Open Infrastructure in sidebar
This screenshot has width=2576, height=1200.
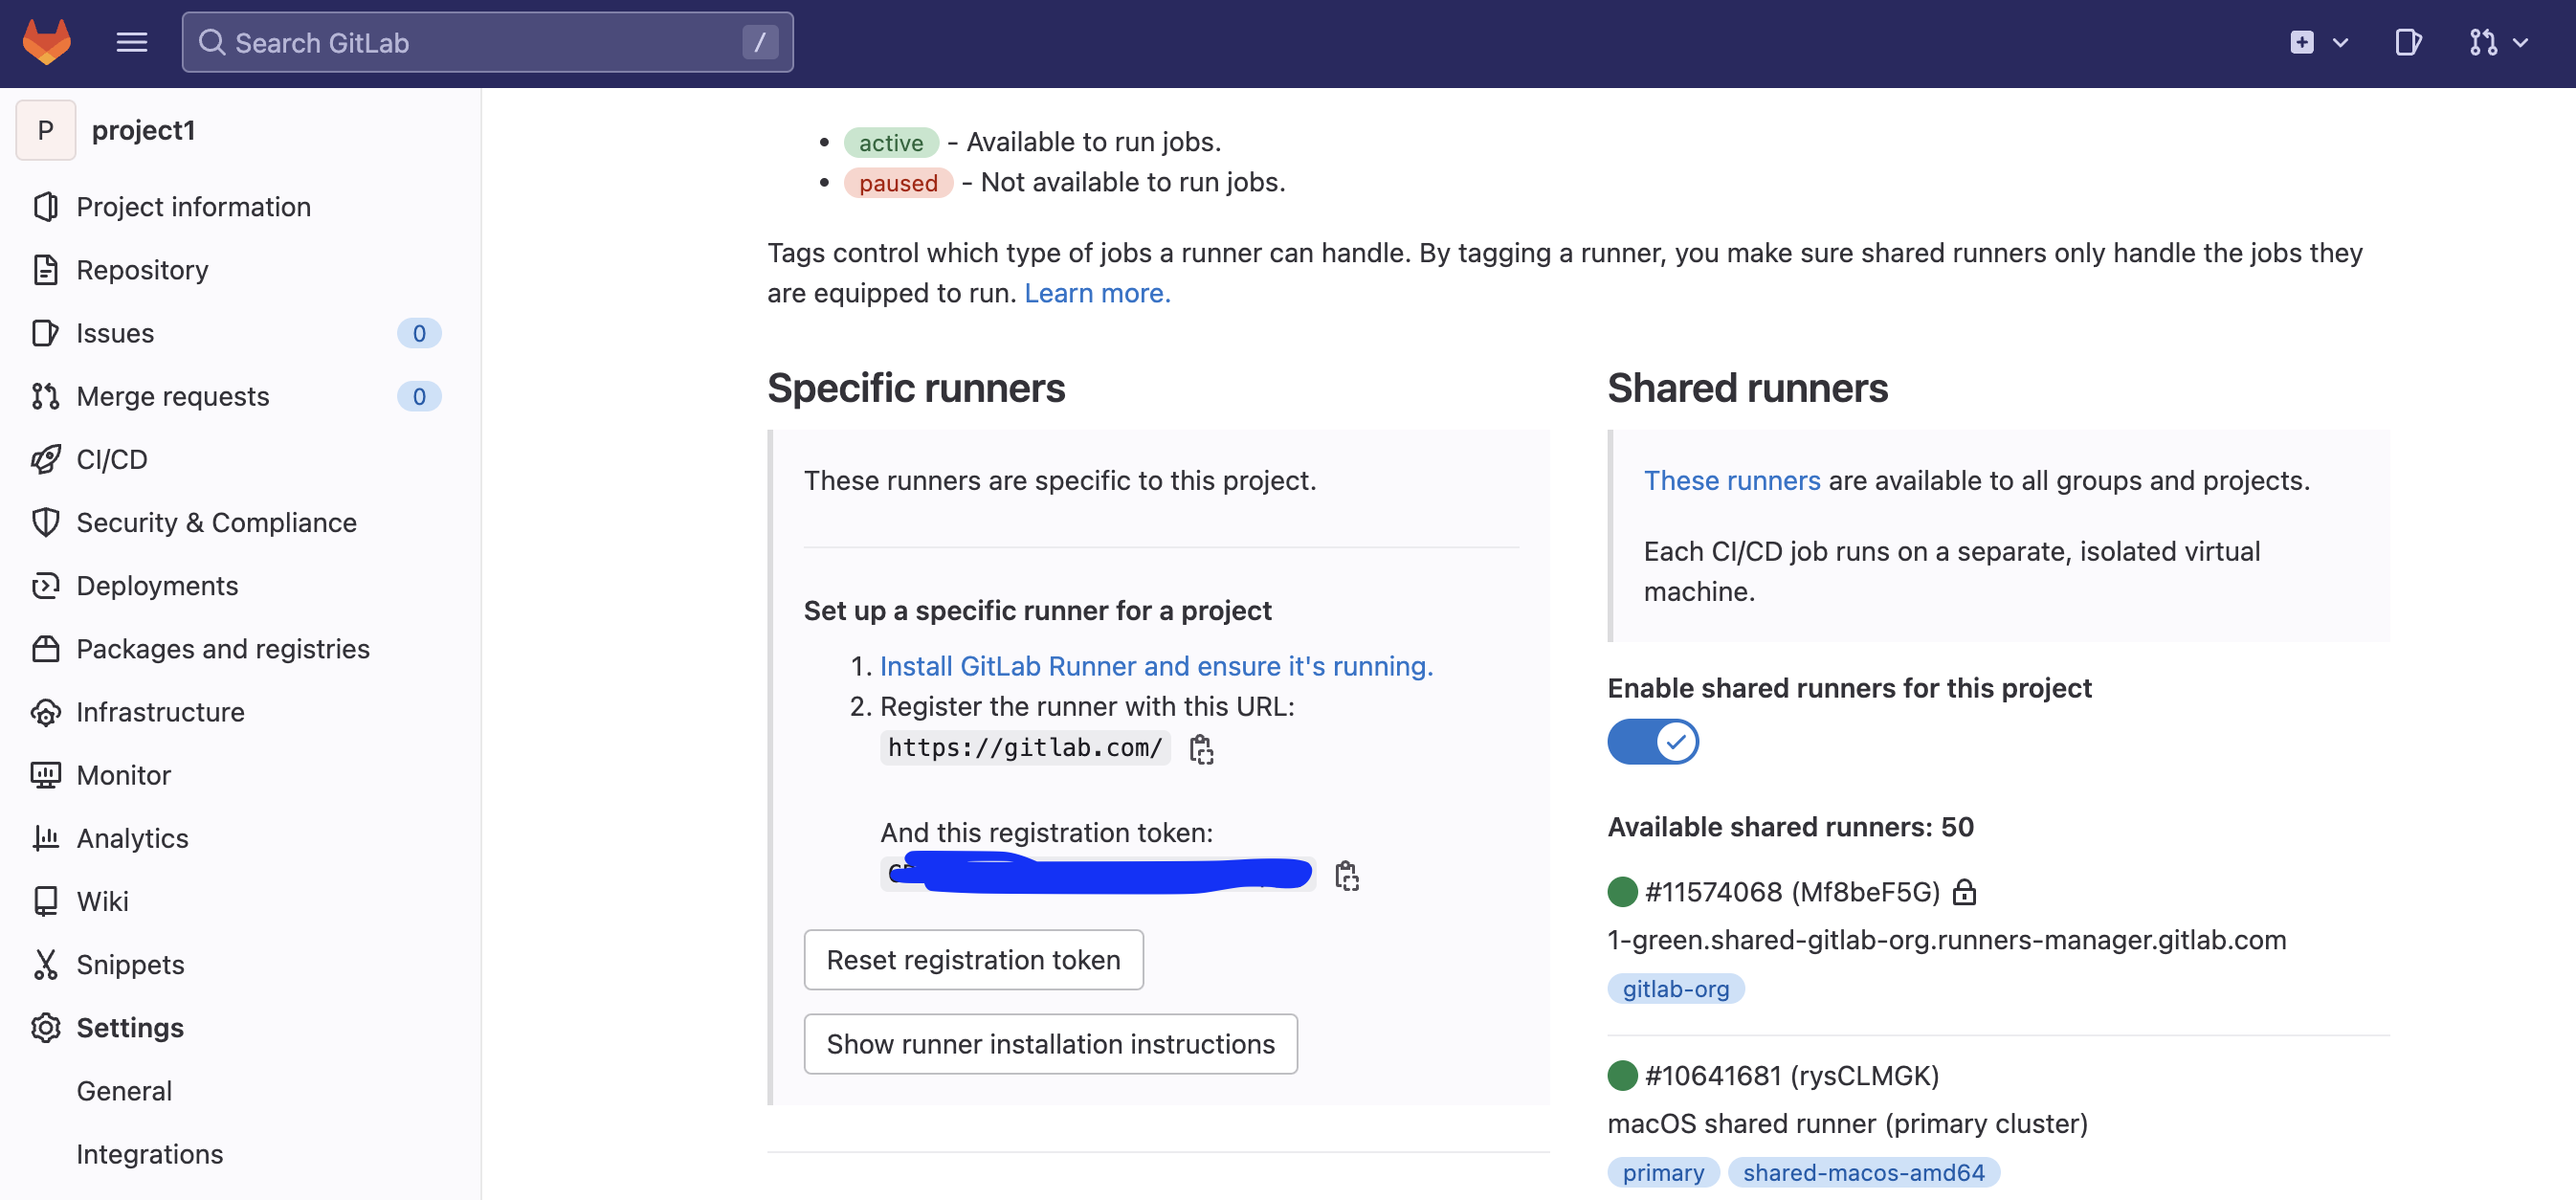tap(160, 712)
